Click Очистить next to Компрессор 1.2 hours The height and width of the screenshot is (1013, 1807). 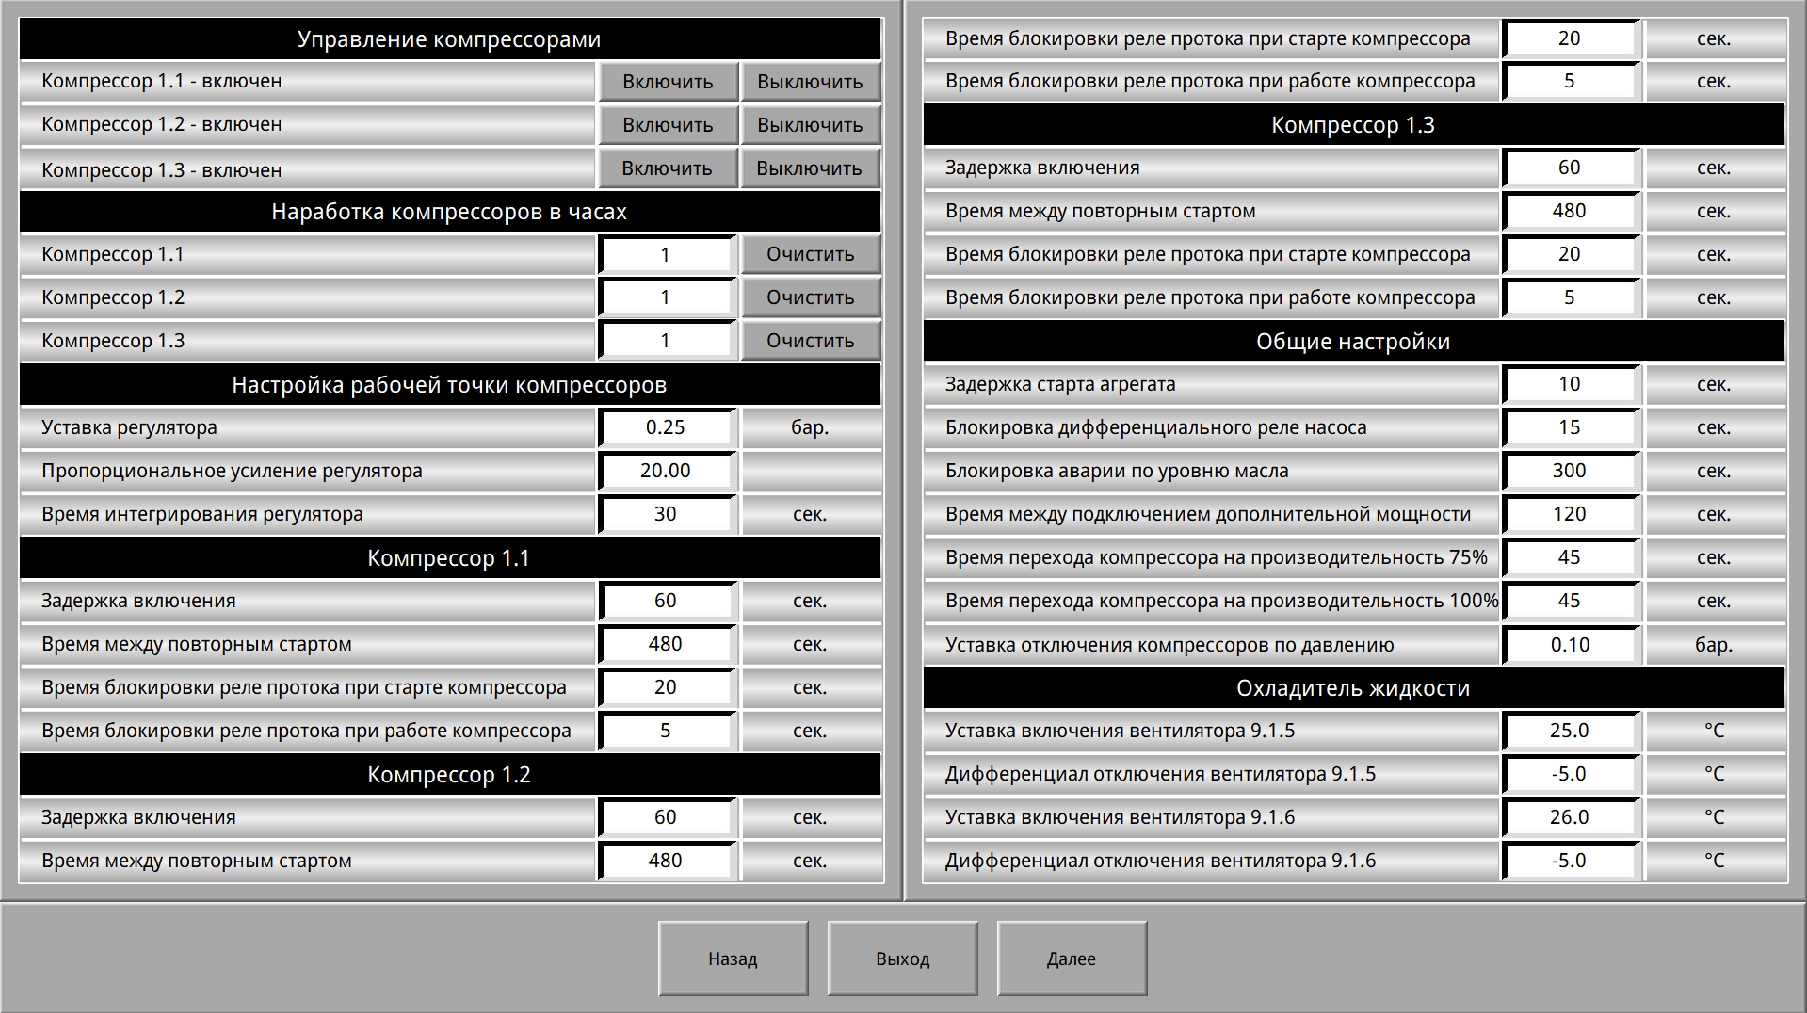tap(809, 297)
